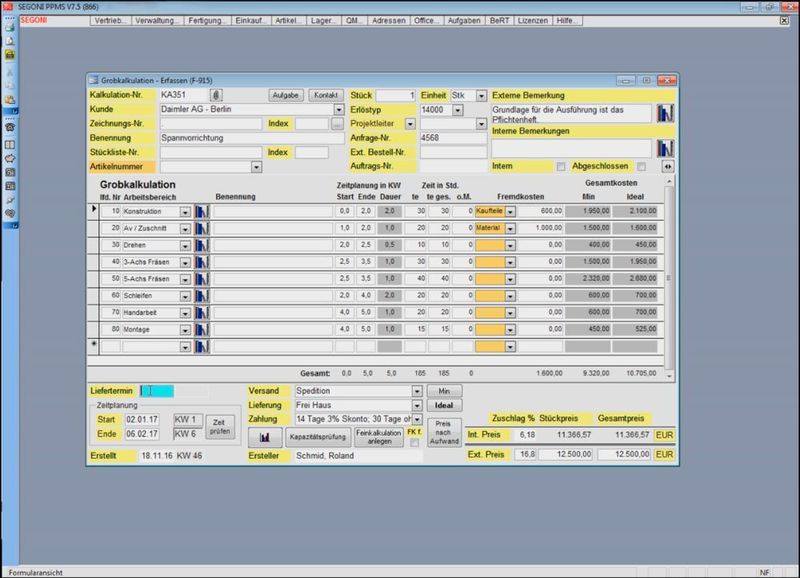Image resolution: width=800 pixels, height=578 pixels.
Task: Click the yellow printer icon in the left sidebar
Action: 10,55
